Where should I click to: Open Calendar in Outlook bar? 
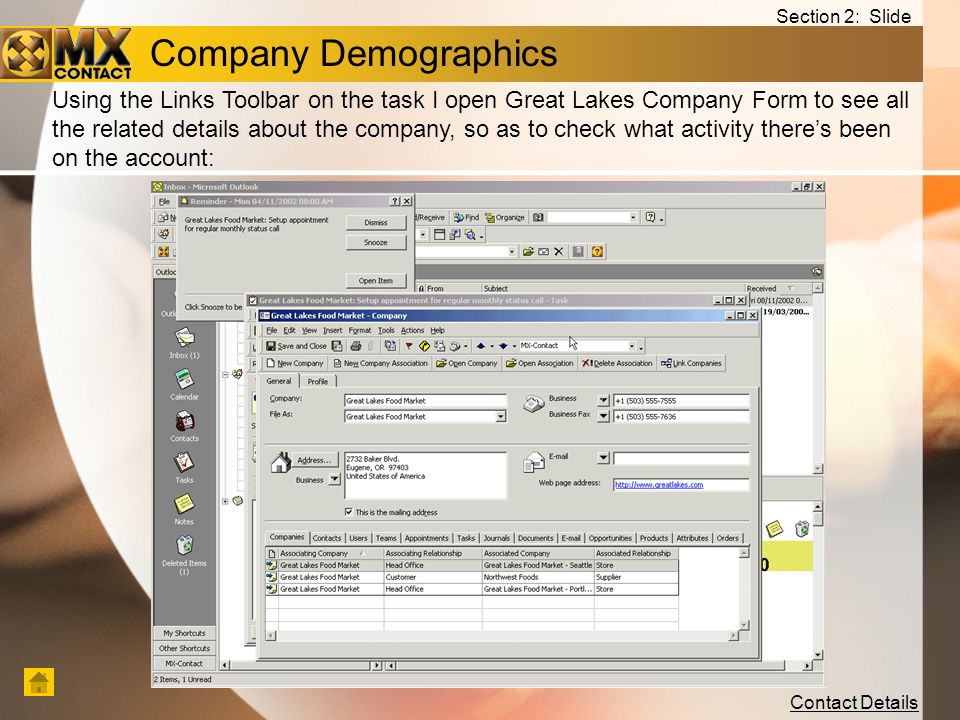[x=184, y=385]
